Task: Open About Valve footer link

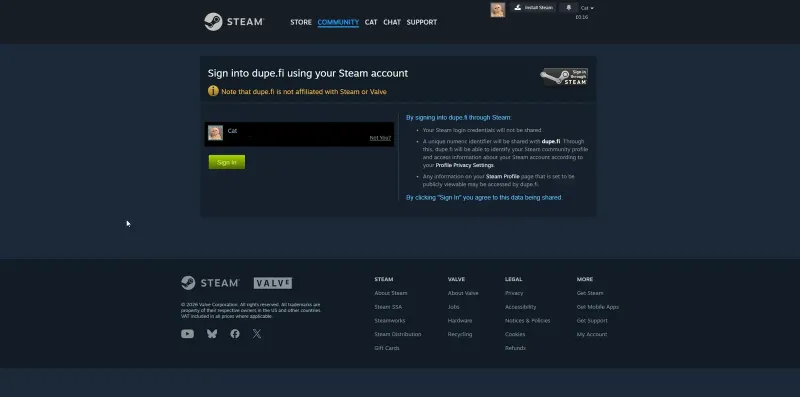Action: (463, 293)
